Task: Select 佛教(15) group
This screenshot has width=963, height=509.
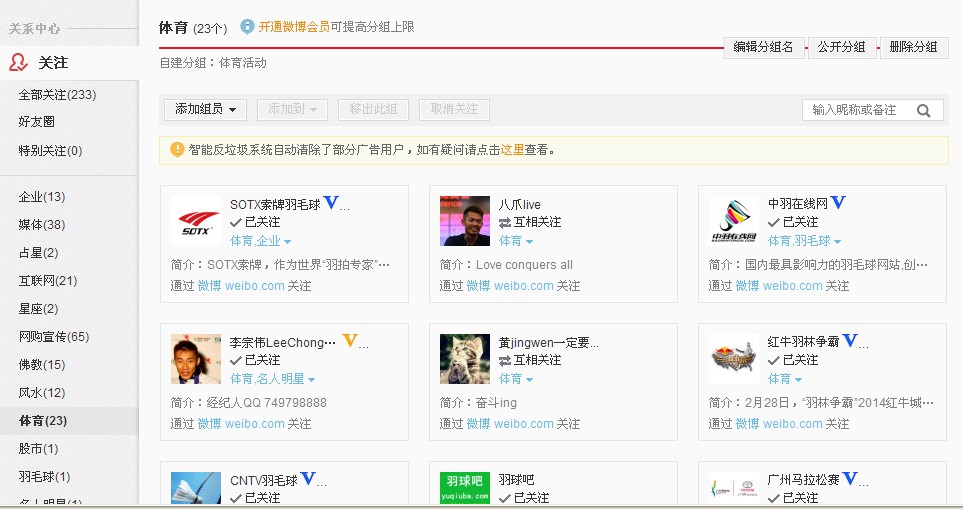Action: [42, 365]
